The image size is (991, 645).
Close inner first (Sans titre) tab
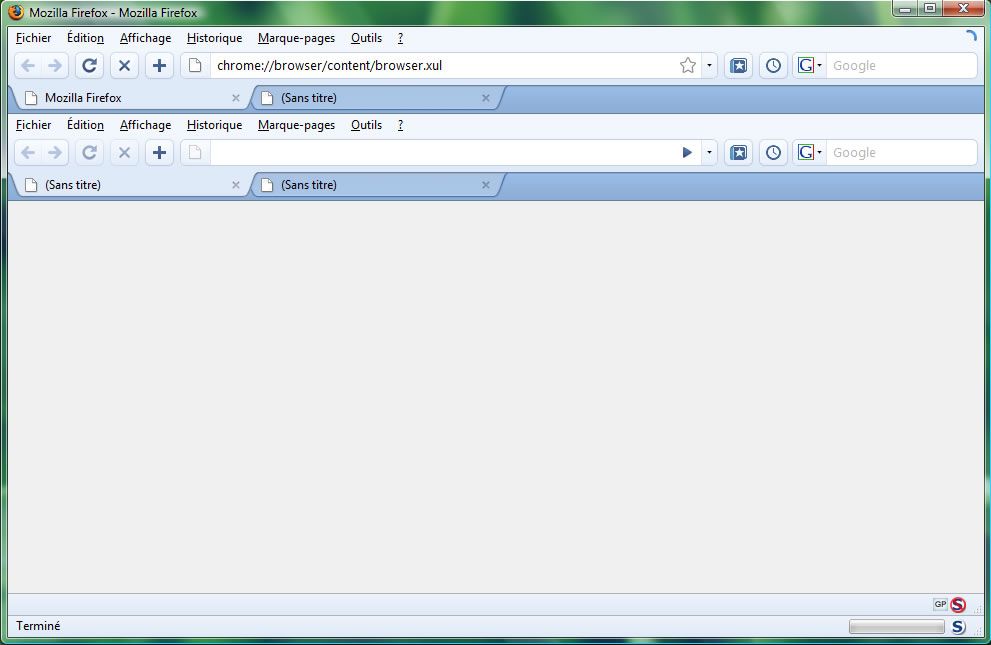(x=236, y=185)
